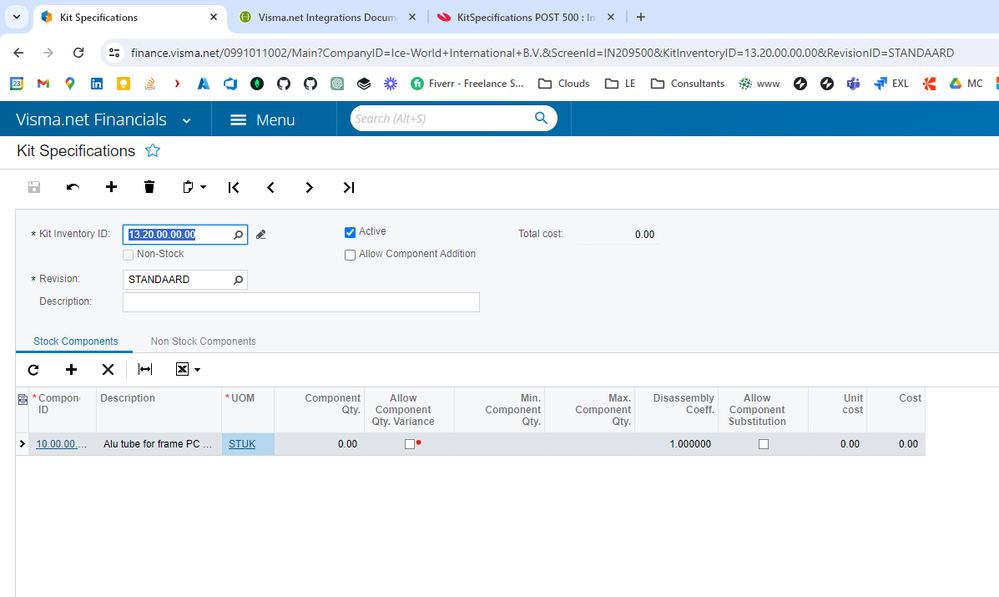Delete the selected component row
999x597 pixels.
pos(108,370)
